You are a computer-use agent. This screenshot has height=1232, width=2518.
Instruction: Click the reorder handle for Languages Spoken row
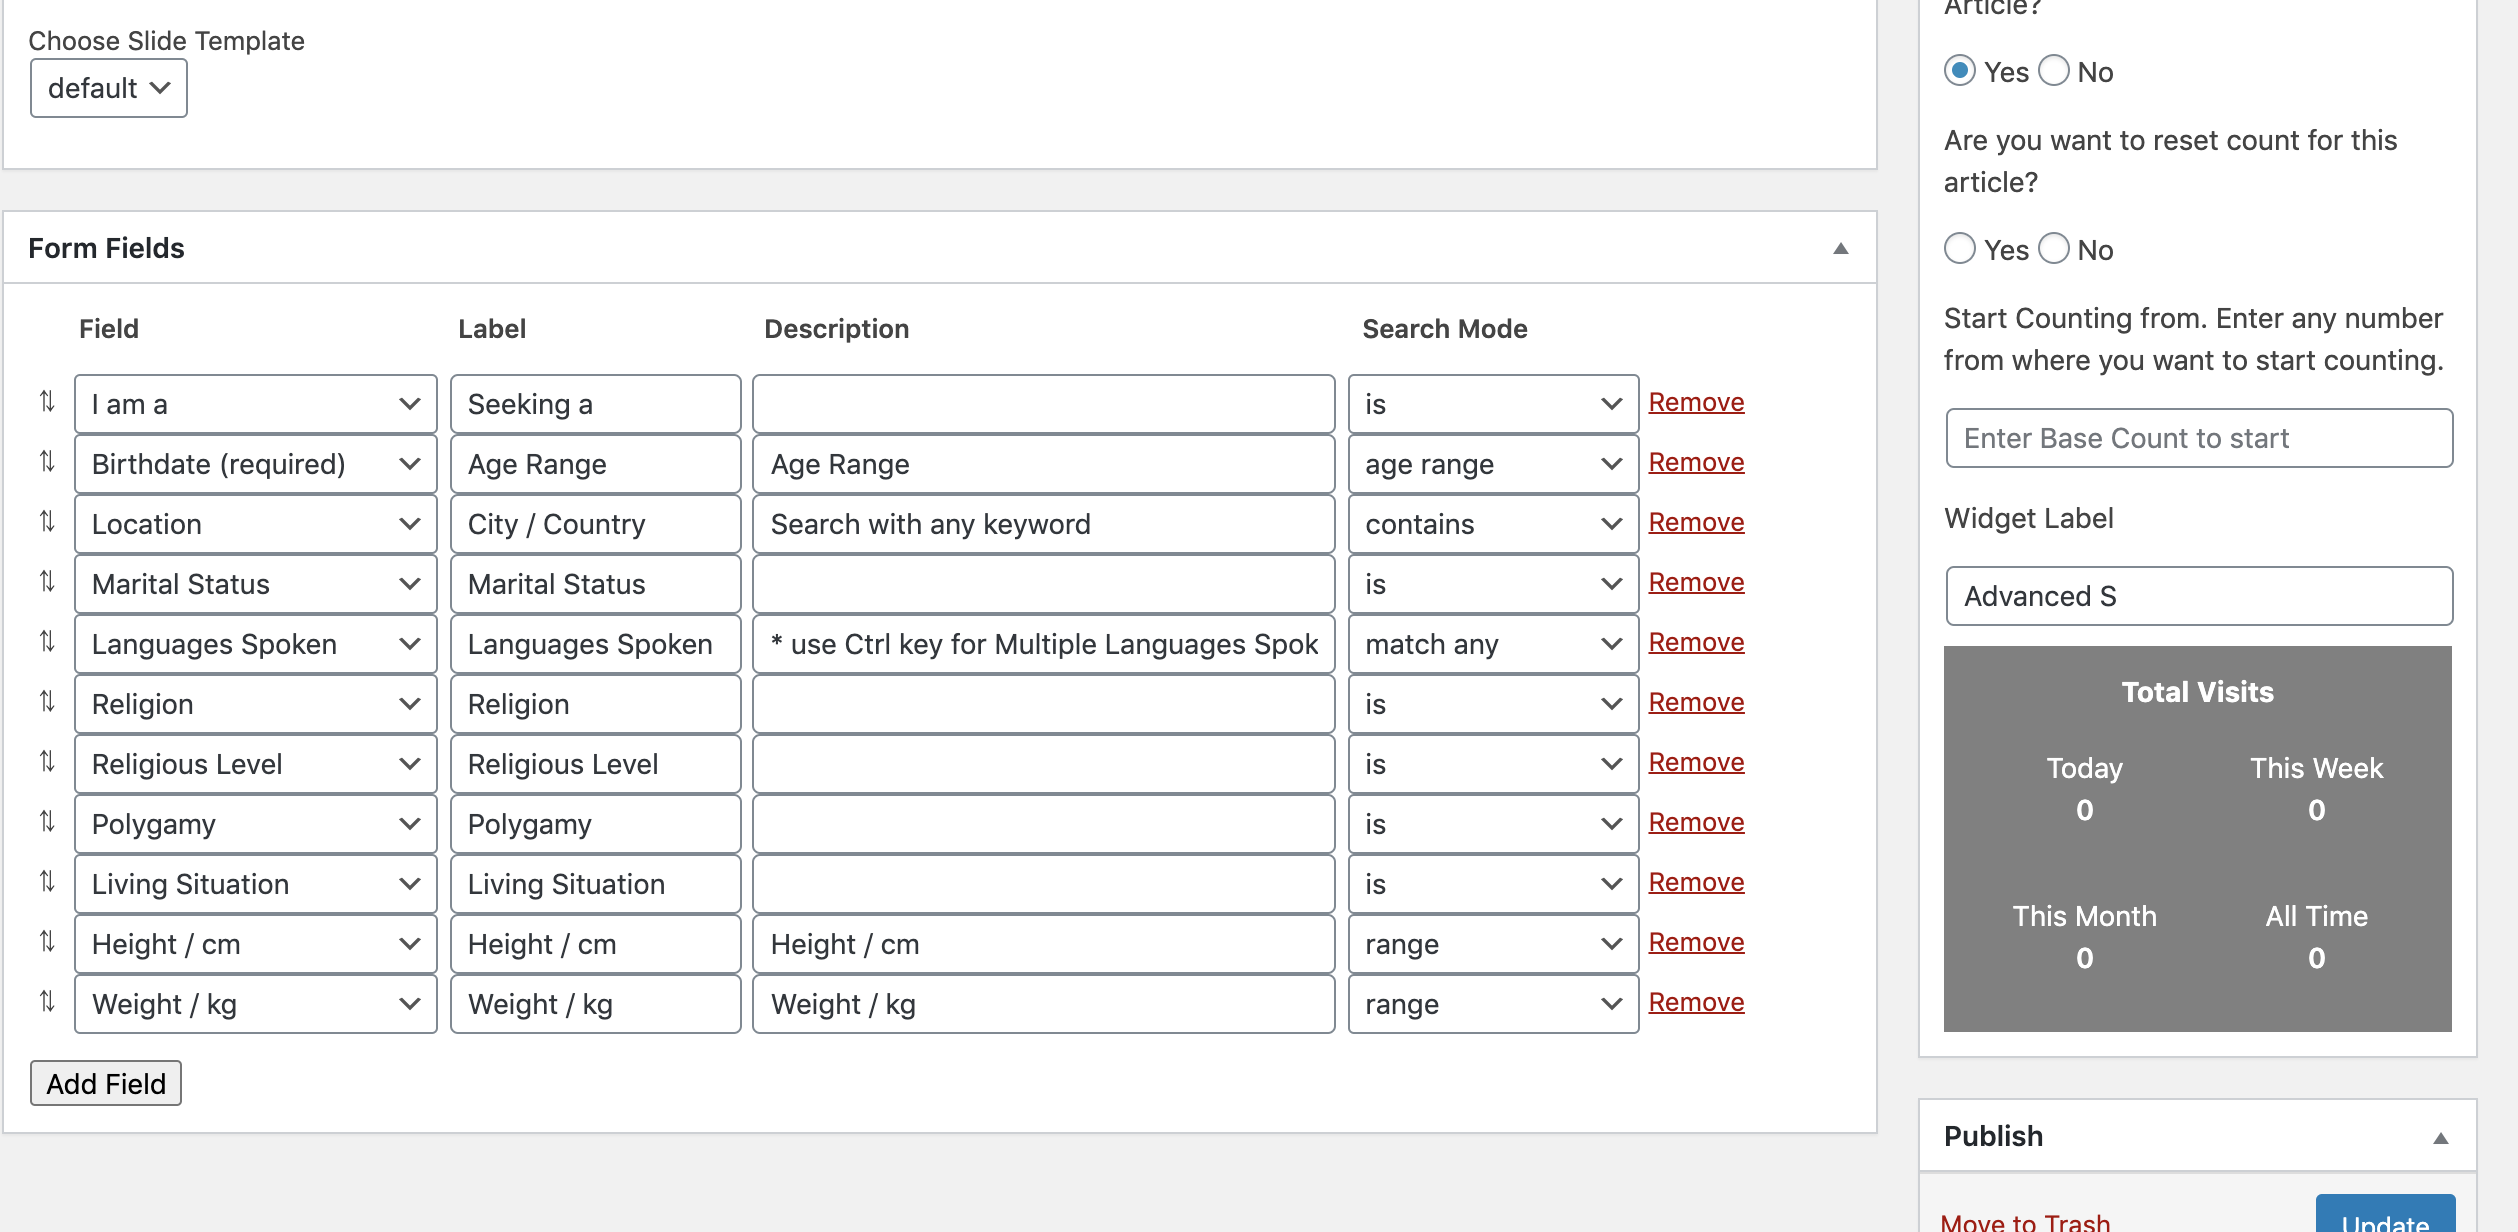tap(47, 642)
